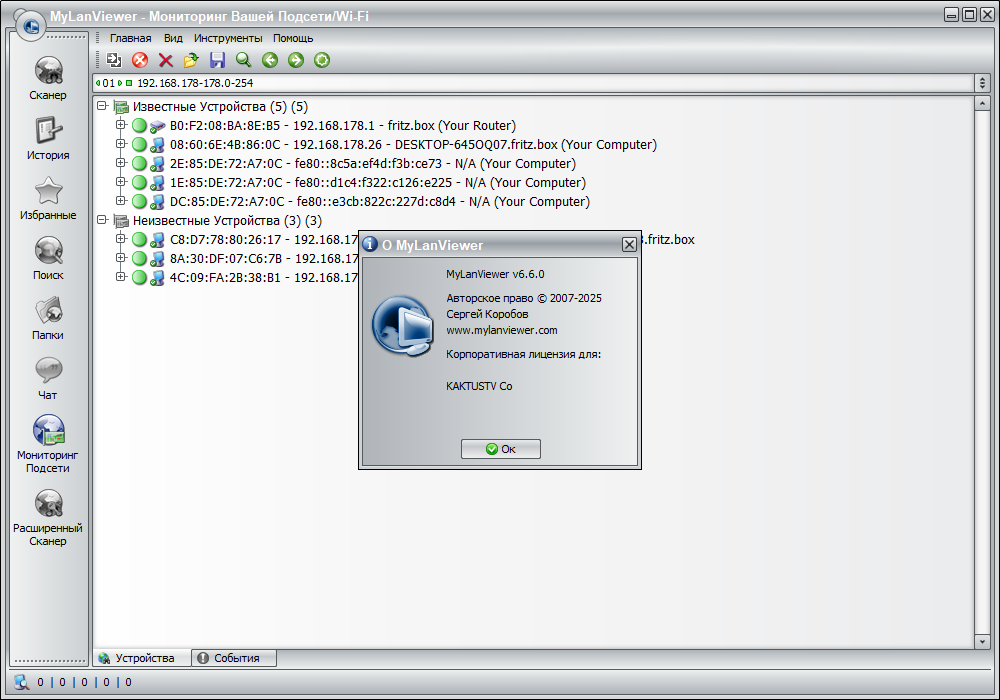Activate the magnifier search toolbar icon
Screen dimensions: 1000x700
[x=243, y=60]
